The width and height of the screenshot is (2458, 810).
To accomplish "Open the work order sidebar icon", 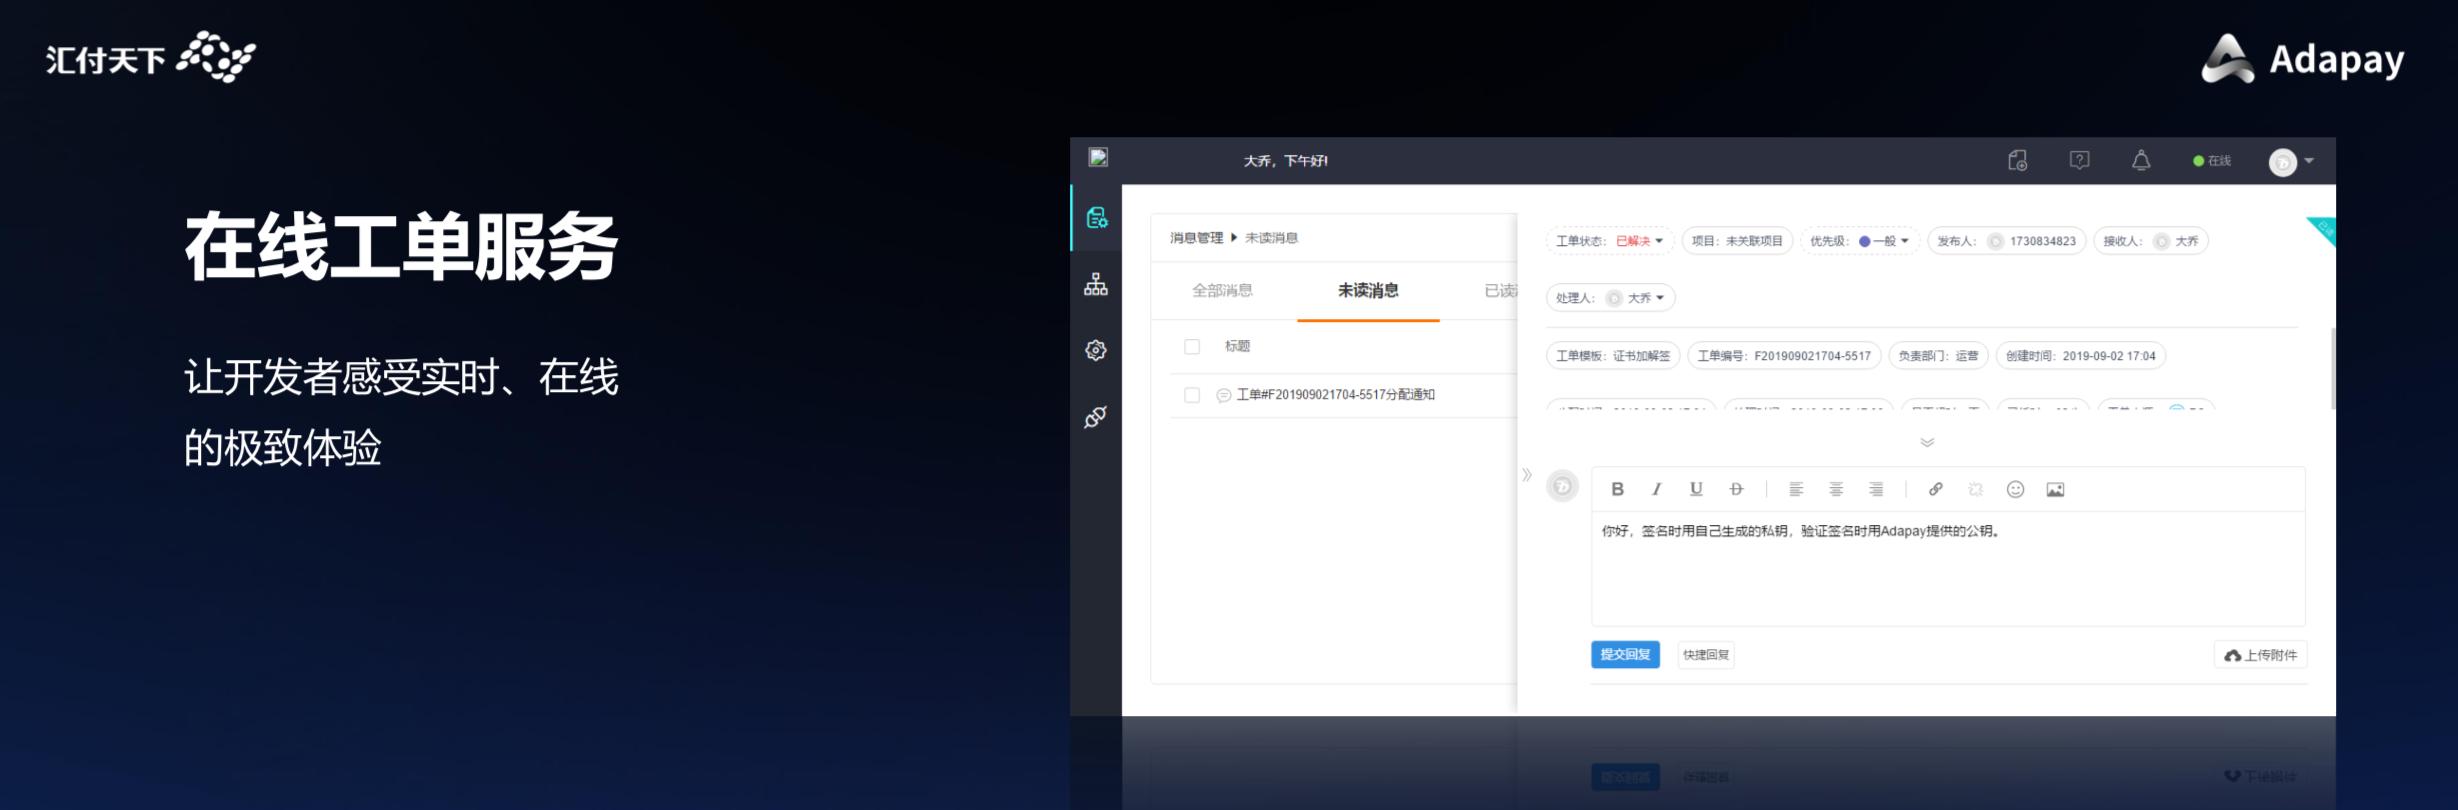I will click(x=1097, y=217).
